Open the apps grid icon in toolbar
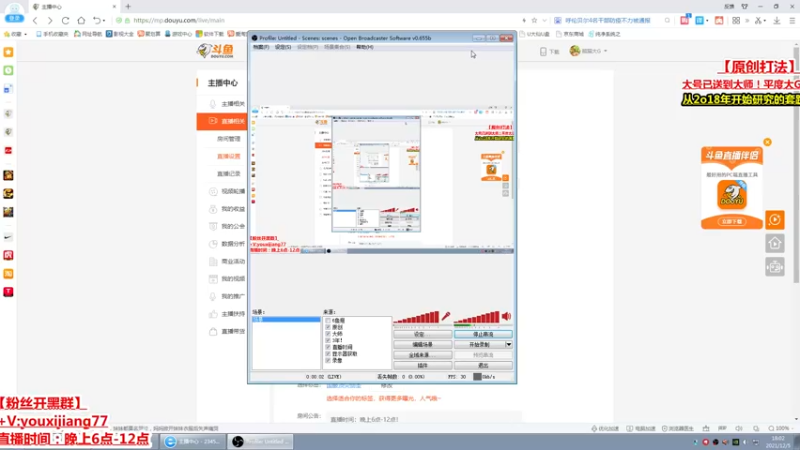 (x=736, y=20)
